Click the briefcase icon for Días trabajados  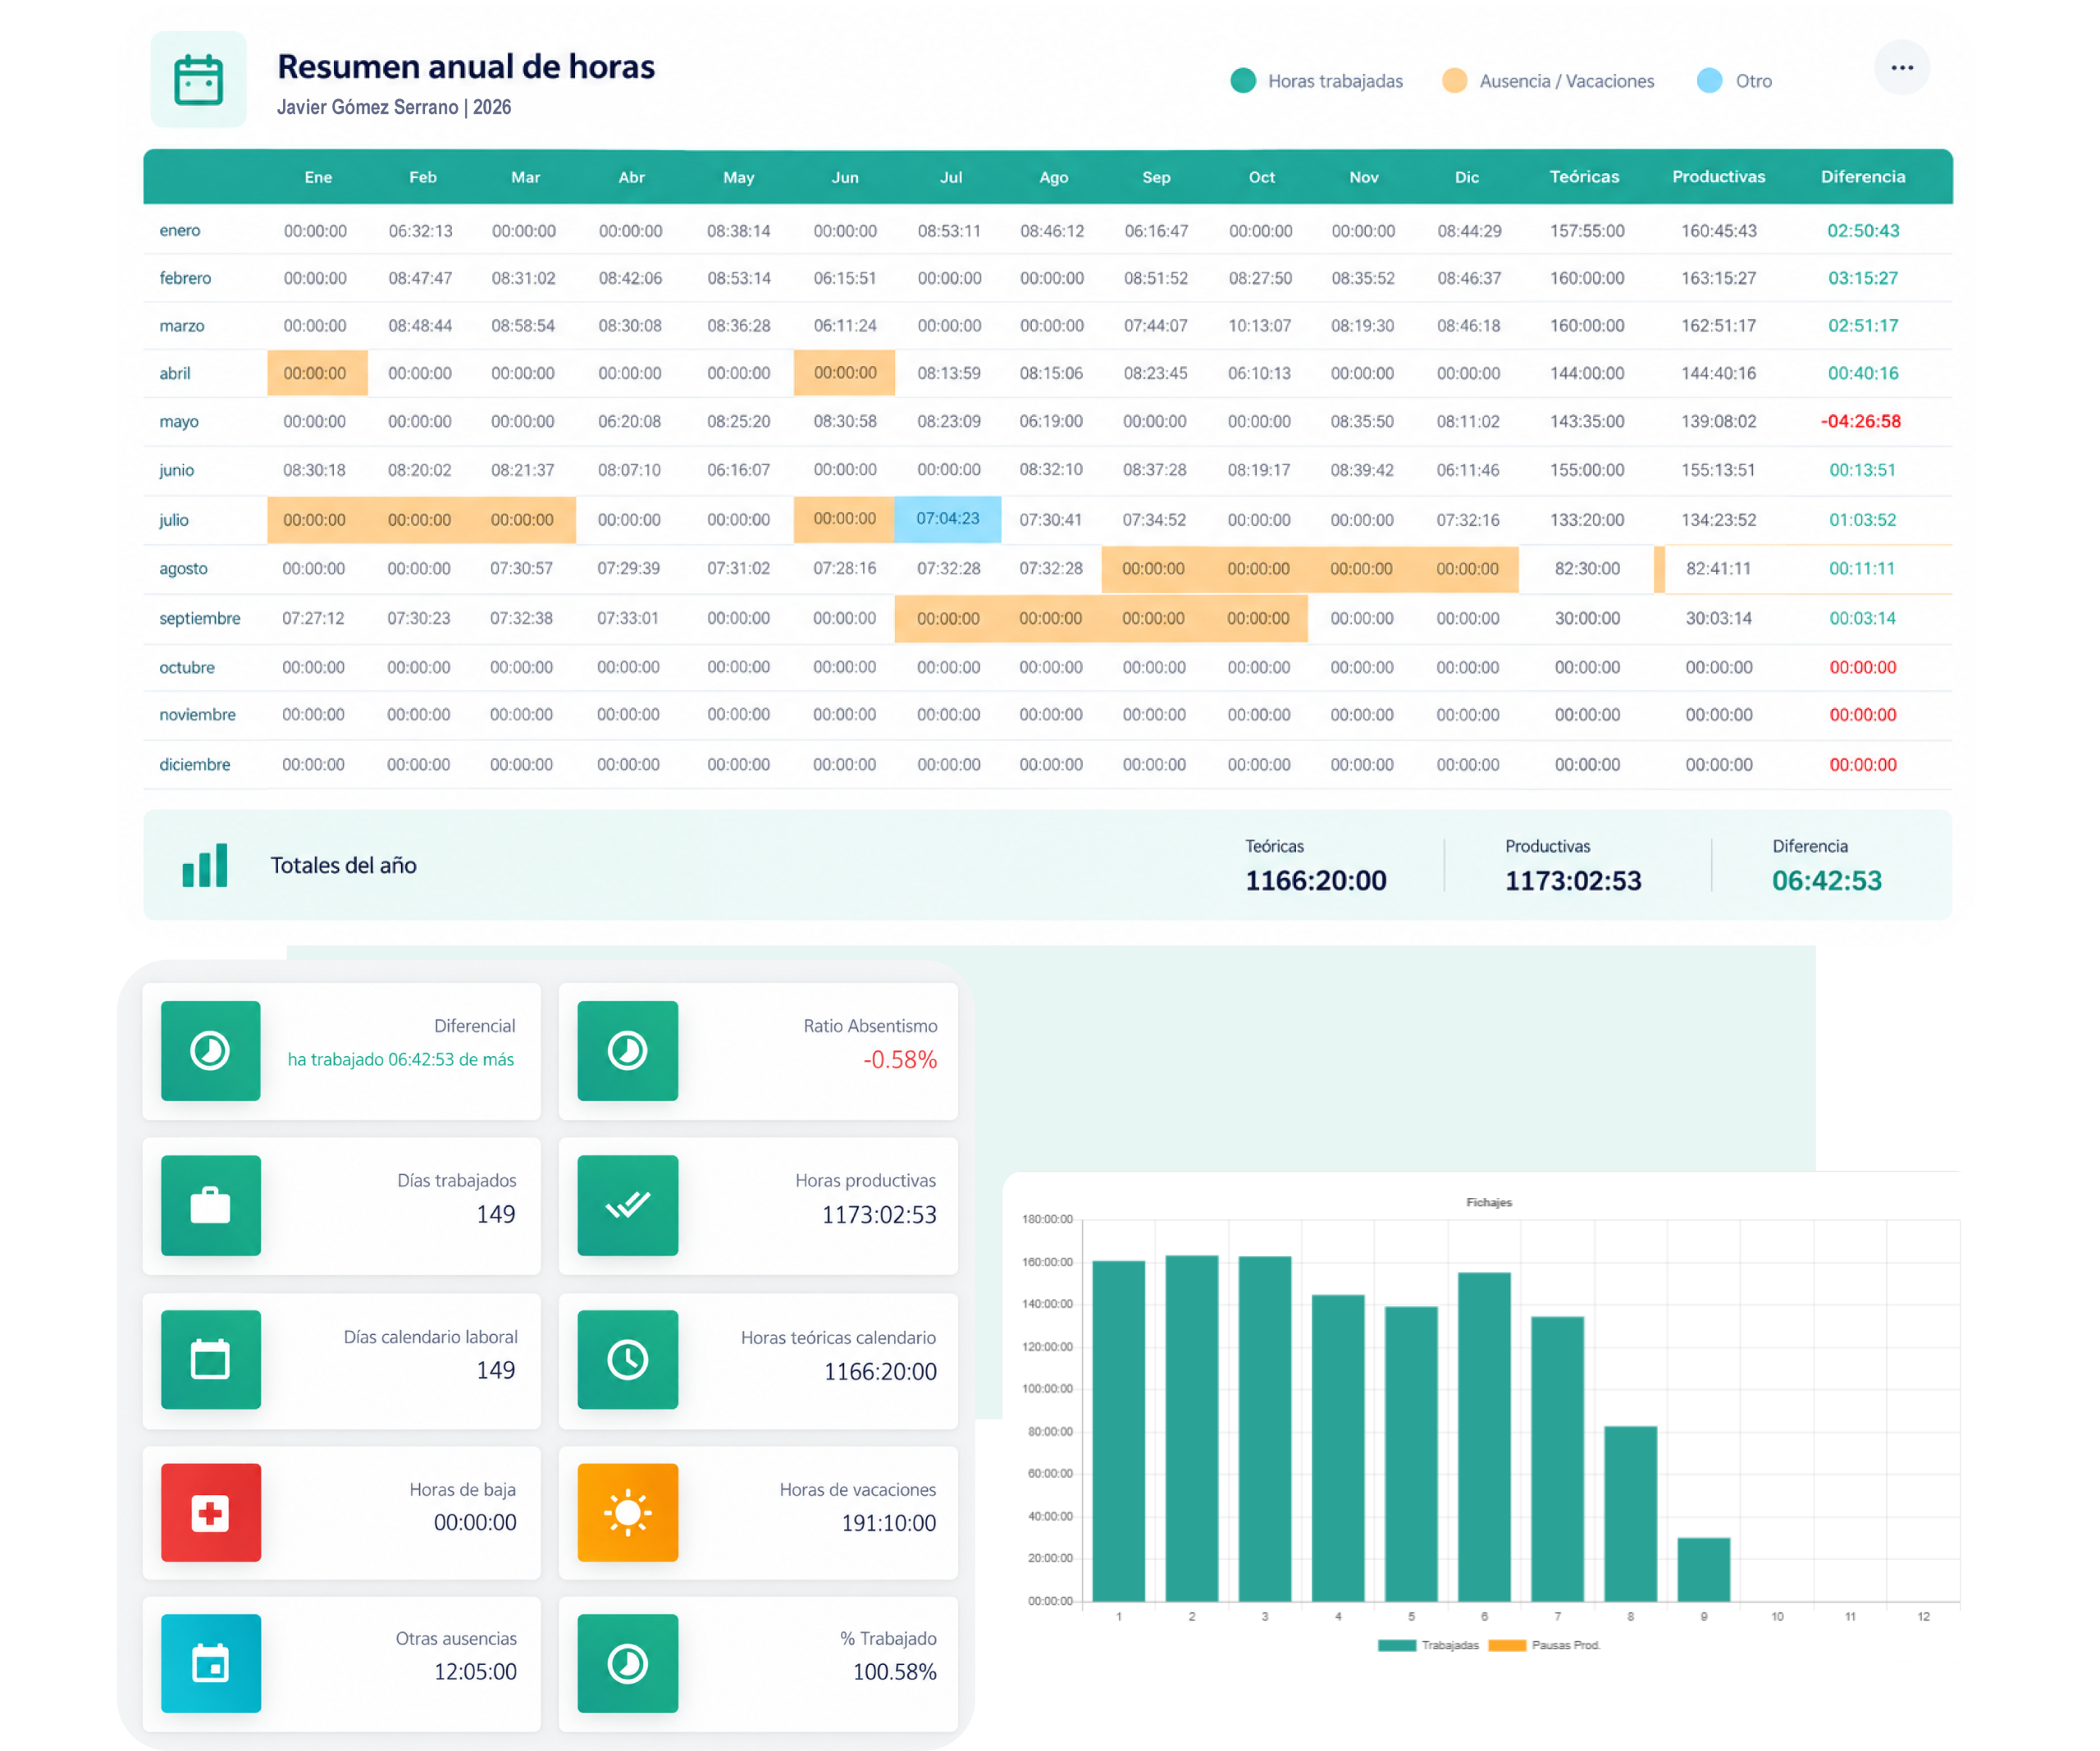point(211,1205)
